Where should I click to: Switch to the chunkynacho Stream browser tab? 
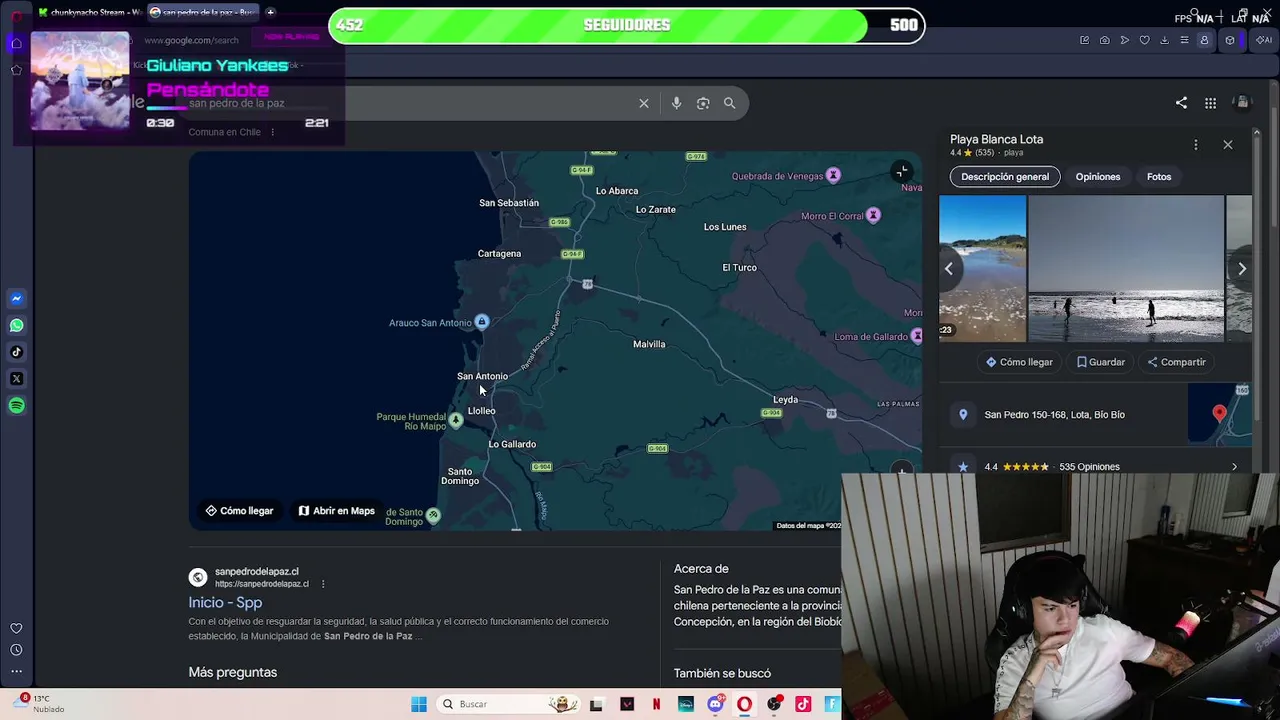click(89, 12)
